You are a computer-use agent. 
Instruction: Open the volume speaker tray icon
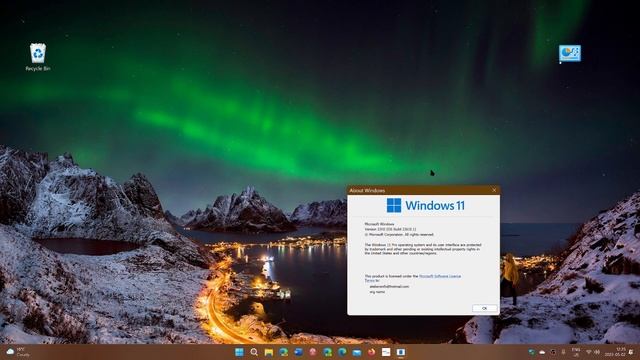tap(597, 352)
